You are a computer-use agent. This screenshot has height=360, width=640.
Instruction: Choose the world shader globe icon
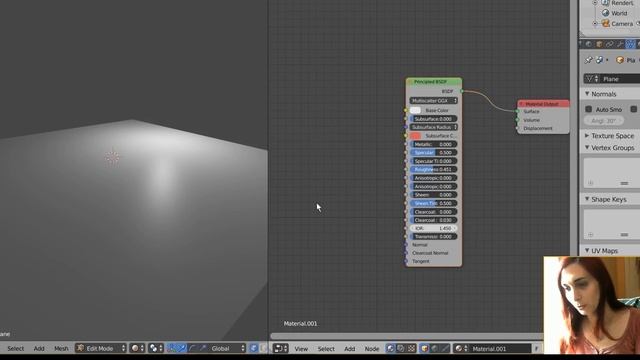[x=435, y=349]
